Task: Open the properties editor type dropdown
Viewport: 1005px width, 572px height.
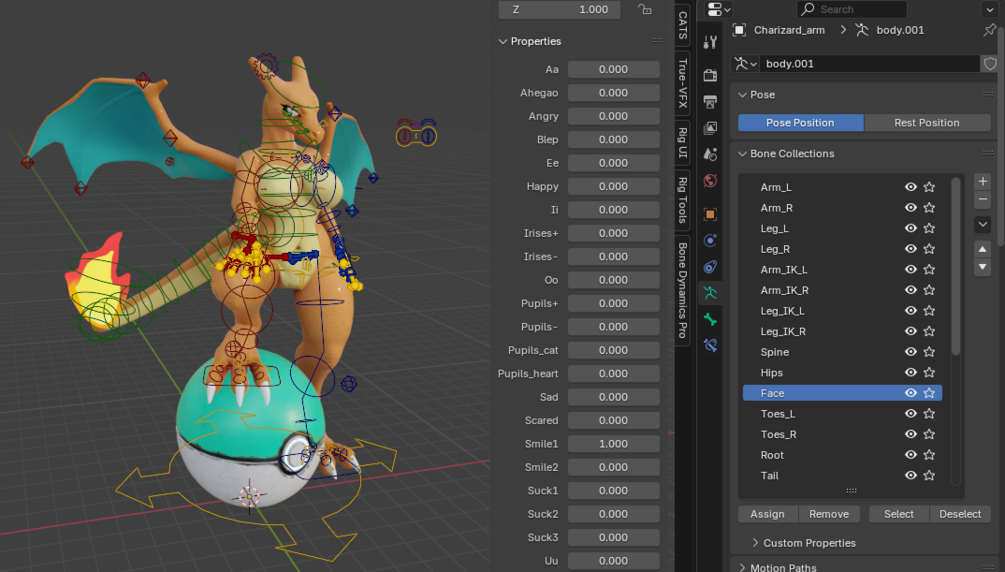Action: coord(718,9)
